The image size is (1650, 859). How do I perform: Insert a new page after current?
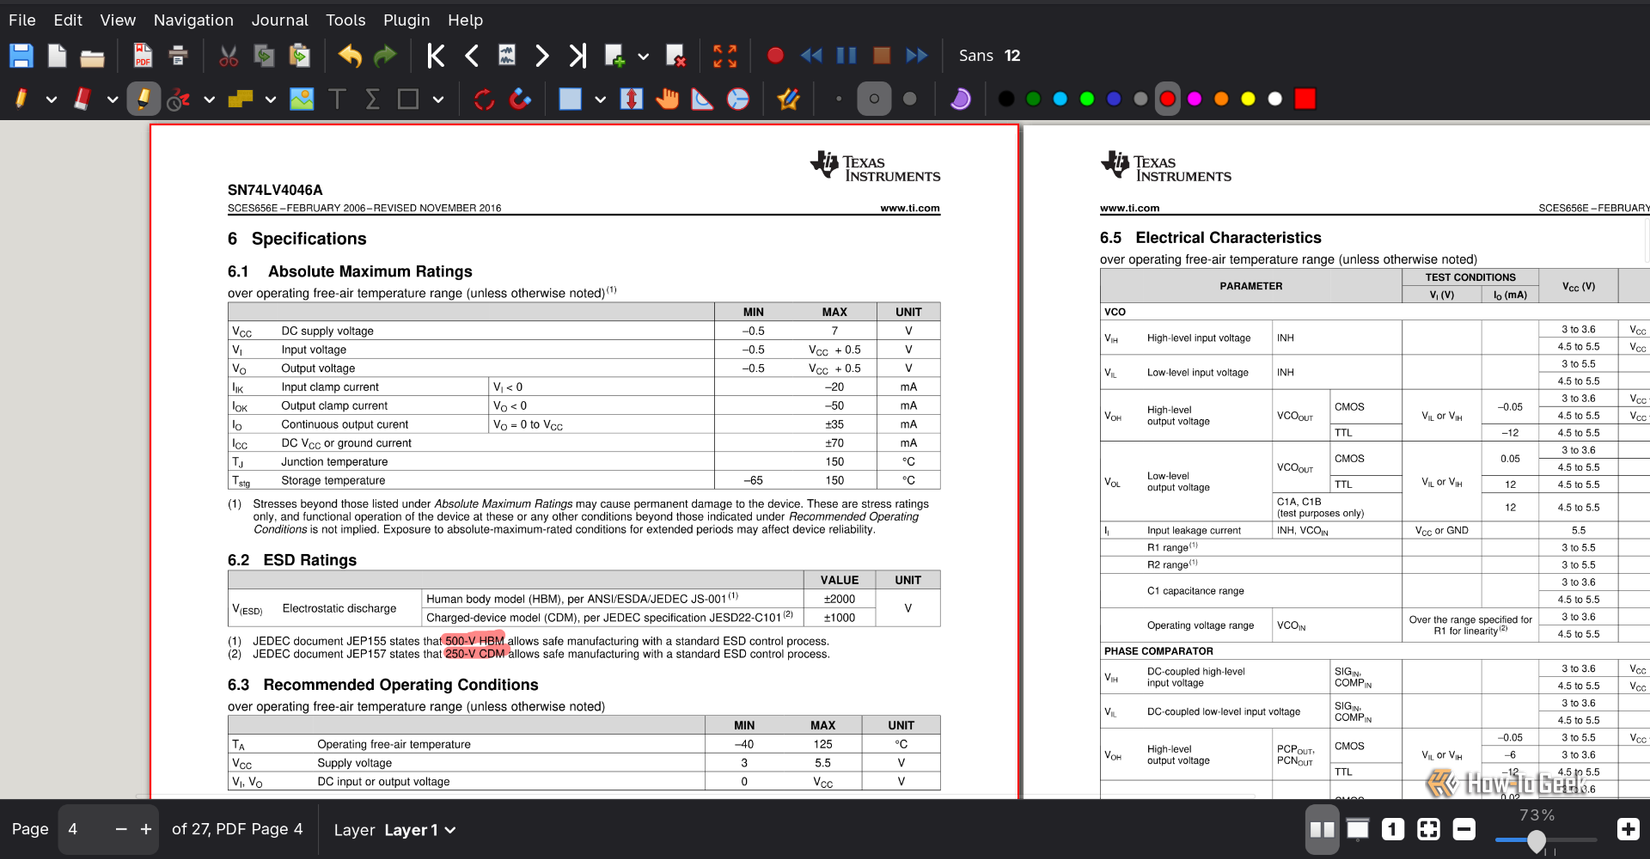click(615, 56)
